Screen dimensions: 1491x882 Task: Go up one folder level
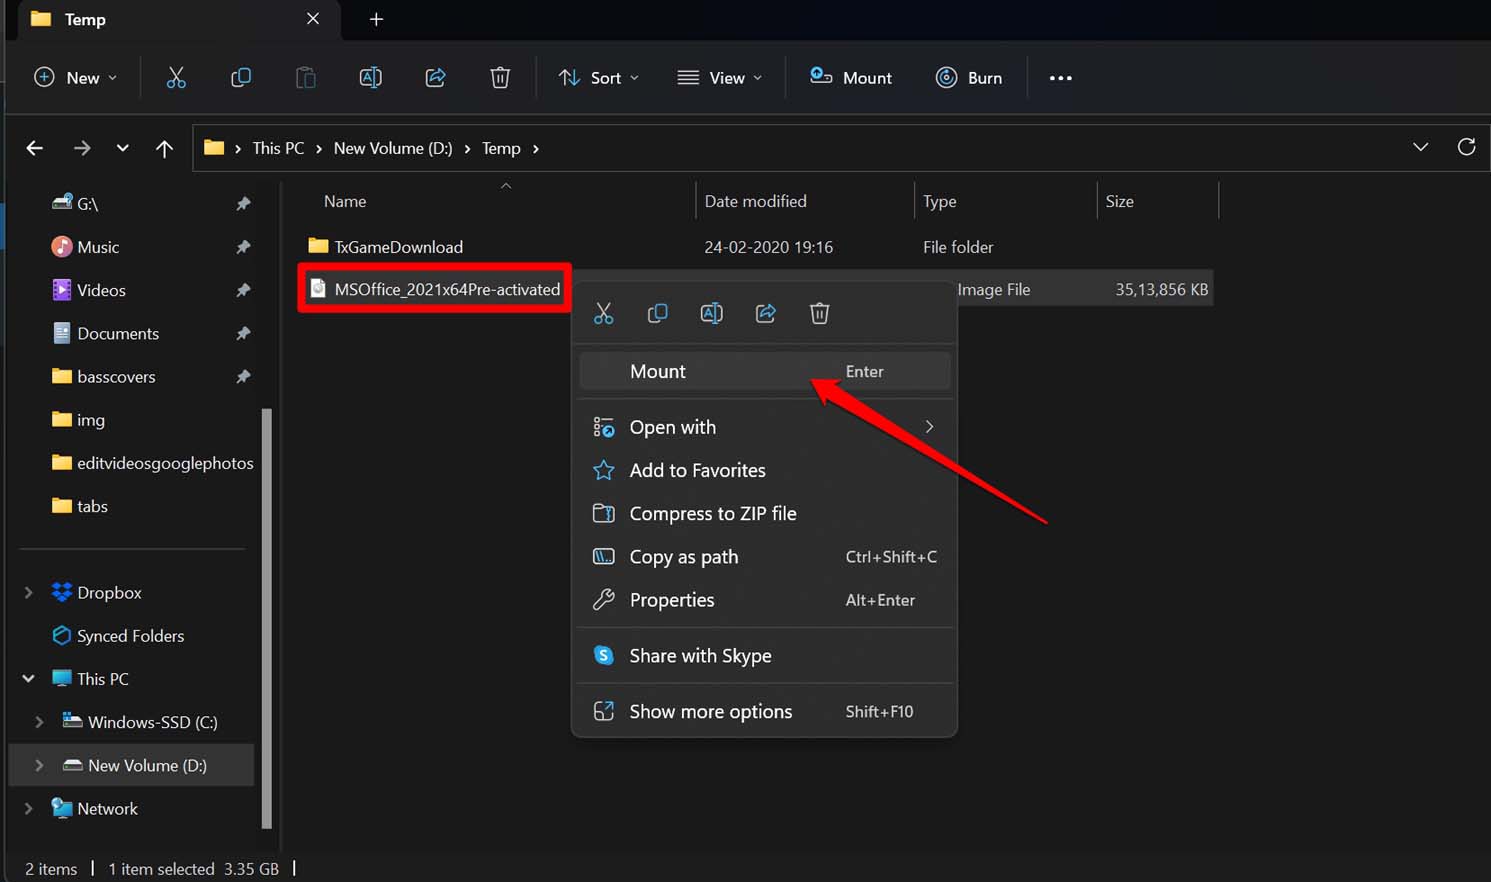click(x=164, y=148)
